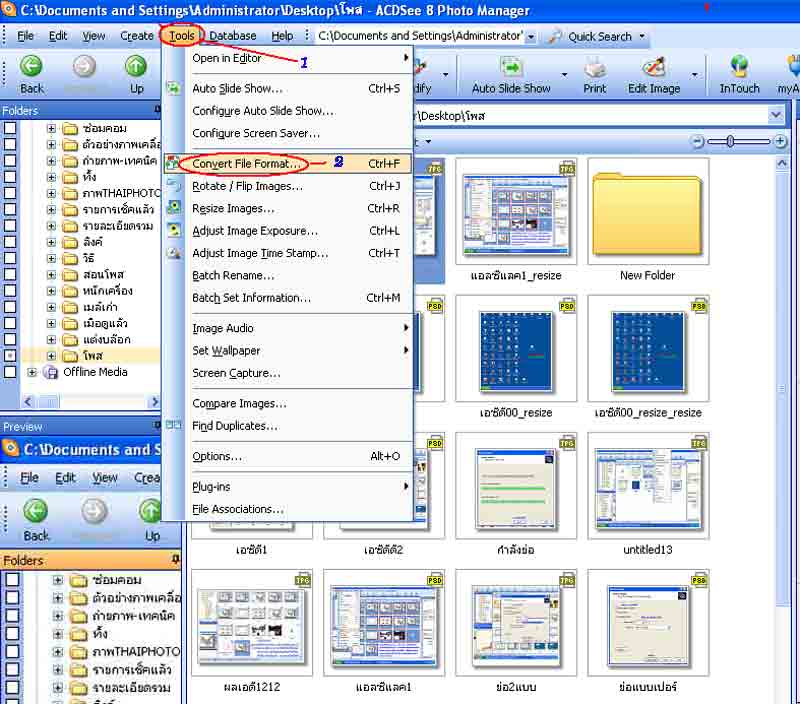This screenshot has height=704, width=800.
Task: Open the Plug-ins submenu entry
Action: pyautogui.click(x=288, y=487)
